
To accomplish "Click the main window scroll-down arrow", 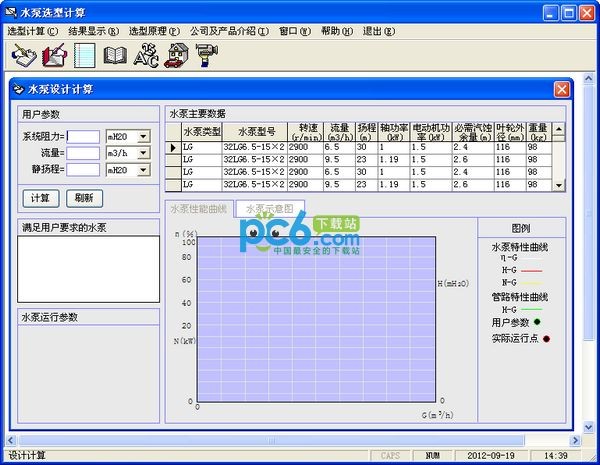I will click(x=589, y=427).
